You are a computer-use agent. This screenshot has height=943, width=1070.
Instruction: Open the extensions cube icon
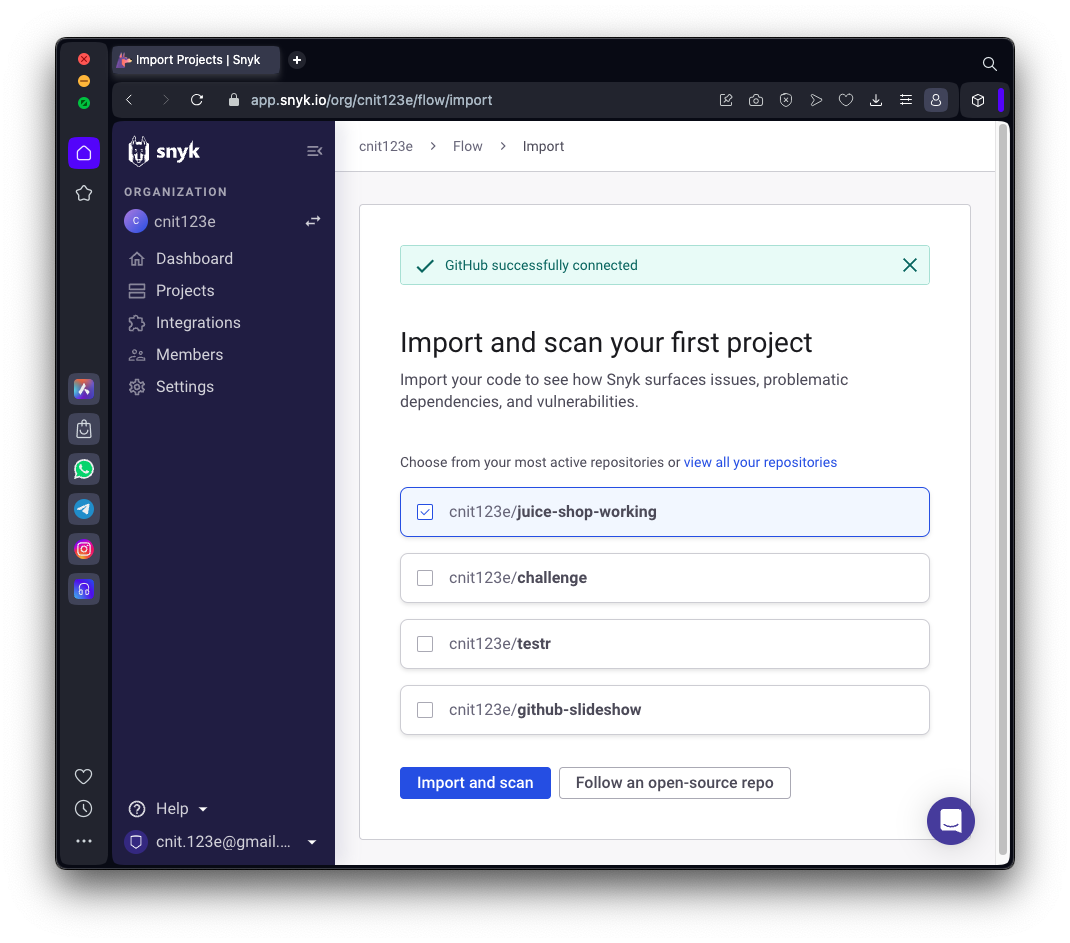coord(978,100)
